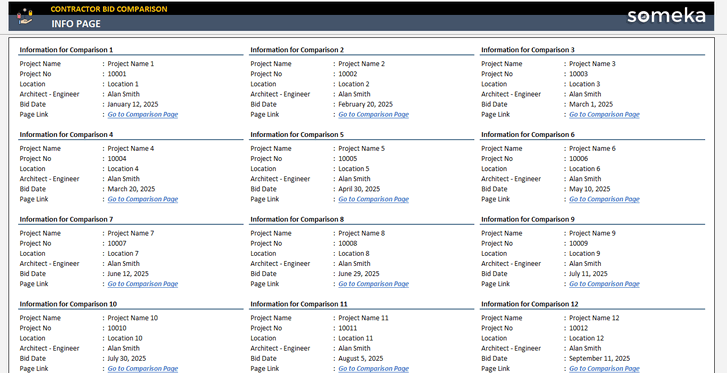Click project number 10008
The height and width of the screenshot is (373, 727).
pyautogui.click(x=348, y=244)
